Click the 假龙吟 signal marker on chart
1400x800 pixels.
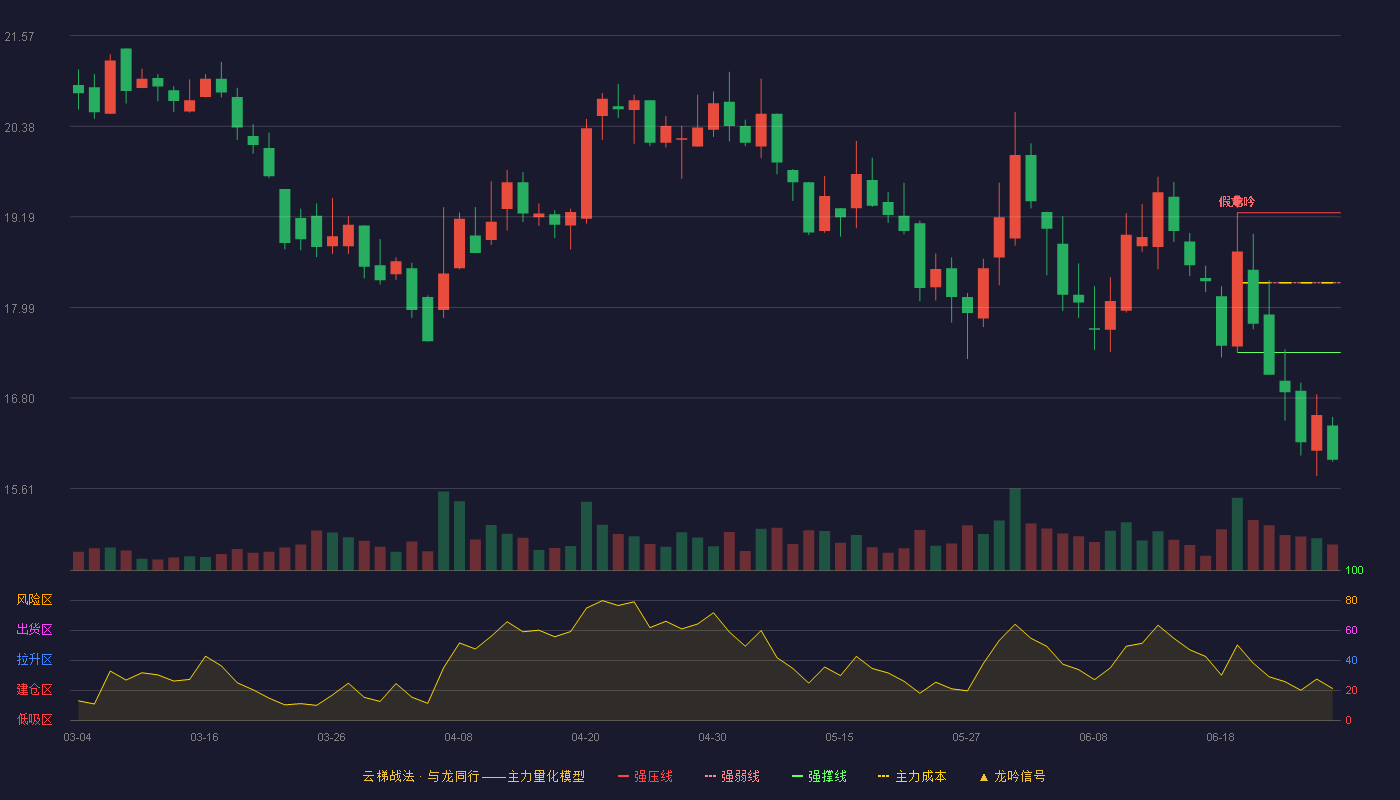tap(1237, 201)
